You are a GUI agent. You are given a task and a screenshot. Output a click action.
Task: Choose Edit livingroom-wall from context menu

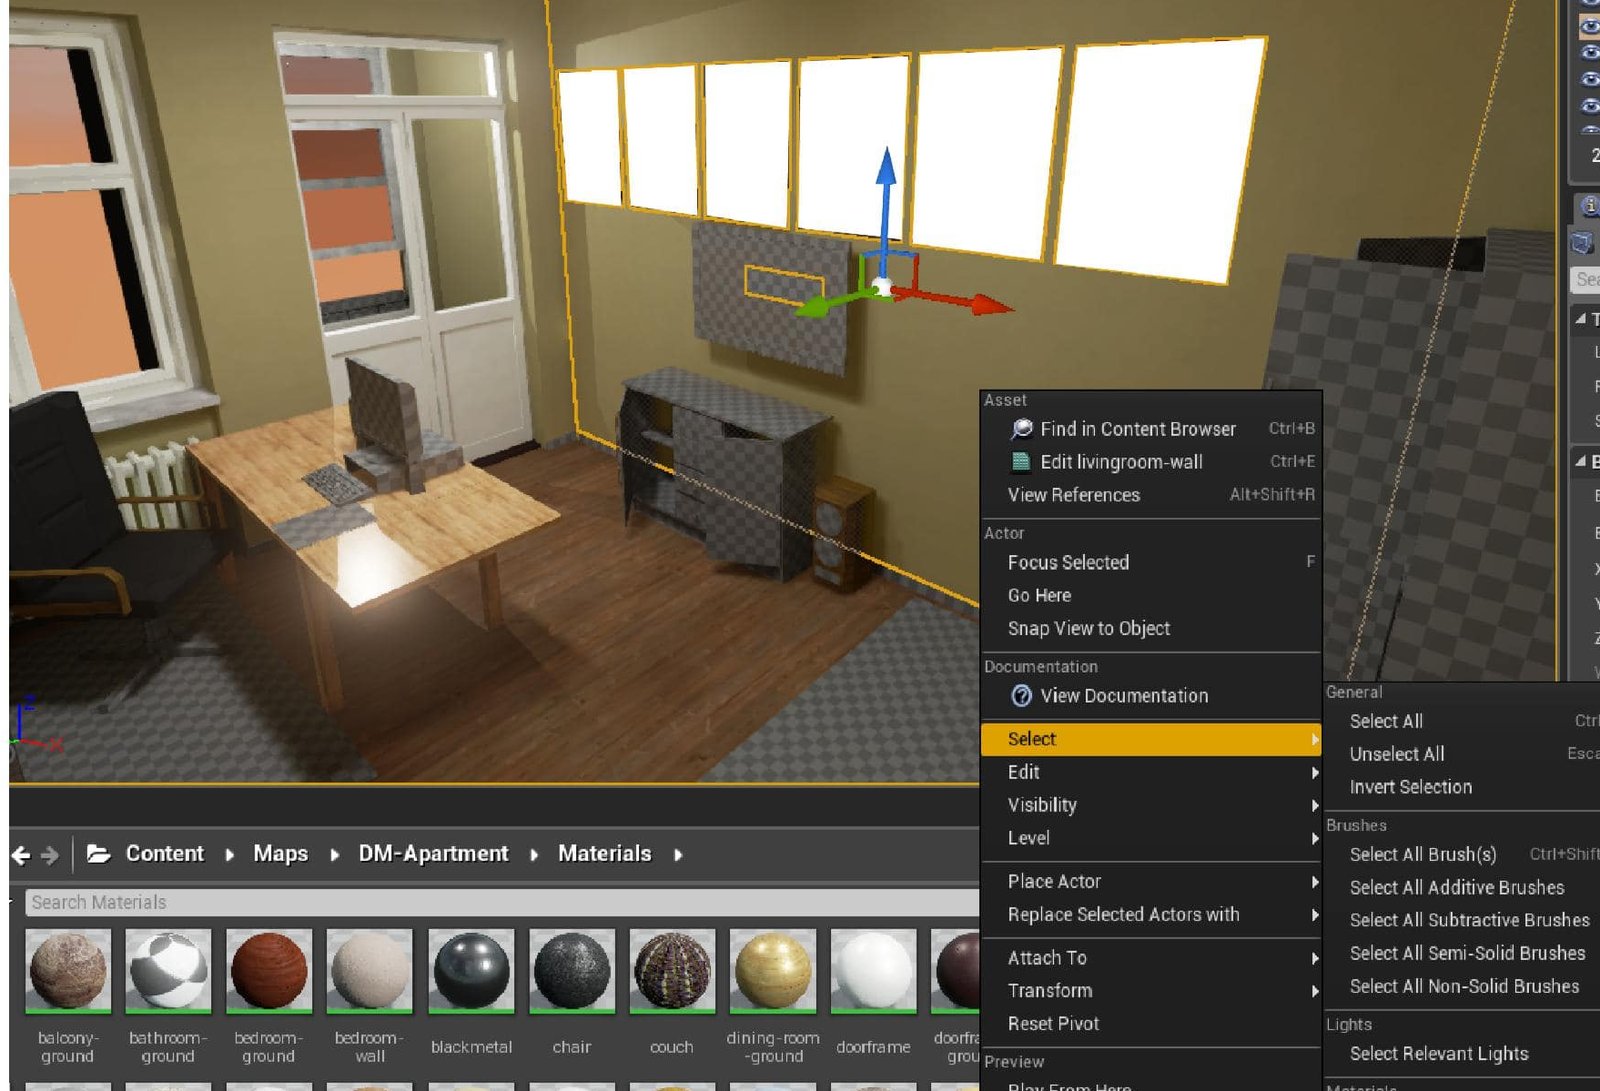pyautogui.click(x=1151, y=462)
